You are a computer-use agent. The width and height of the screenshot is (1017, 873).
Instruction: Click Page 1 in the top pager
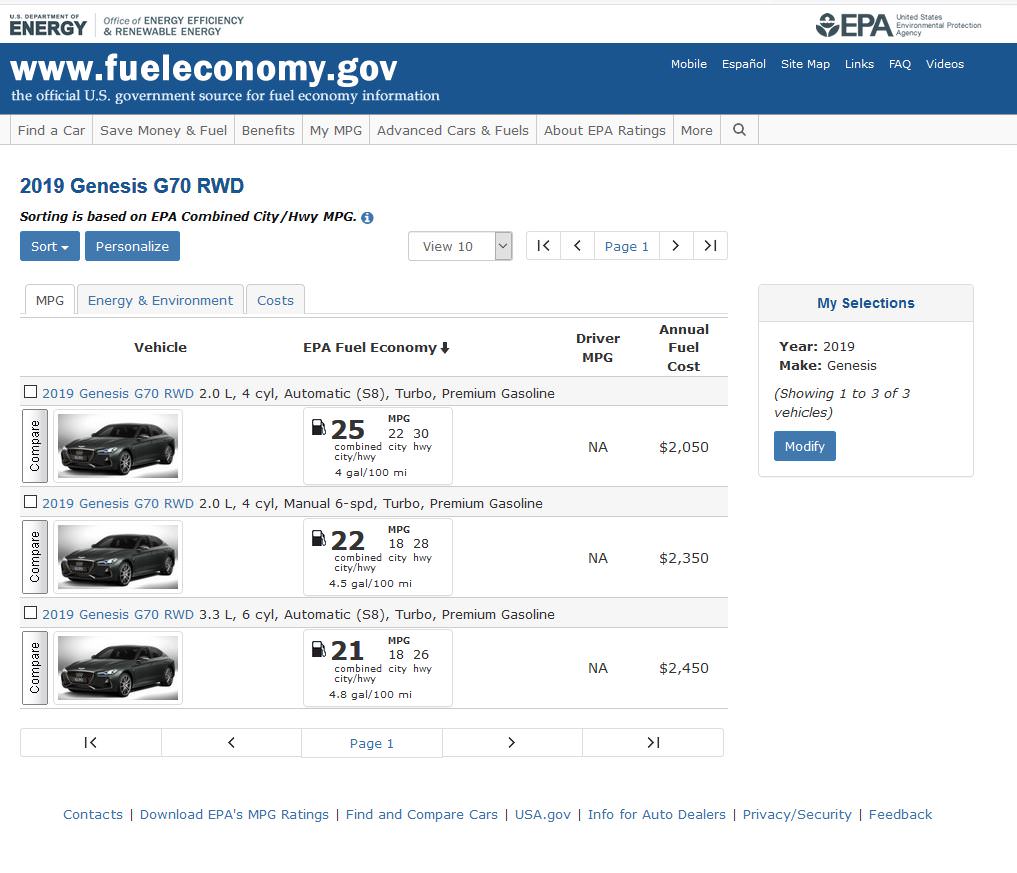pos(627,246)
